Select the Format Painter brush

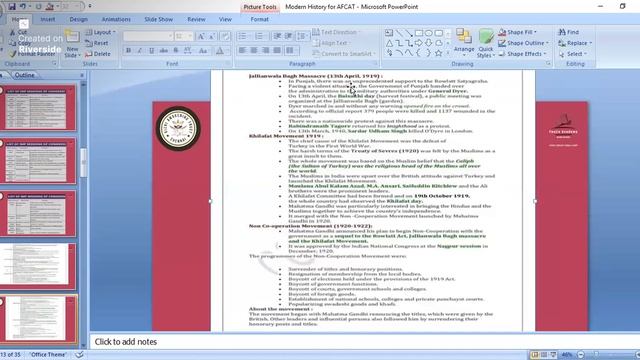[12, 53]
